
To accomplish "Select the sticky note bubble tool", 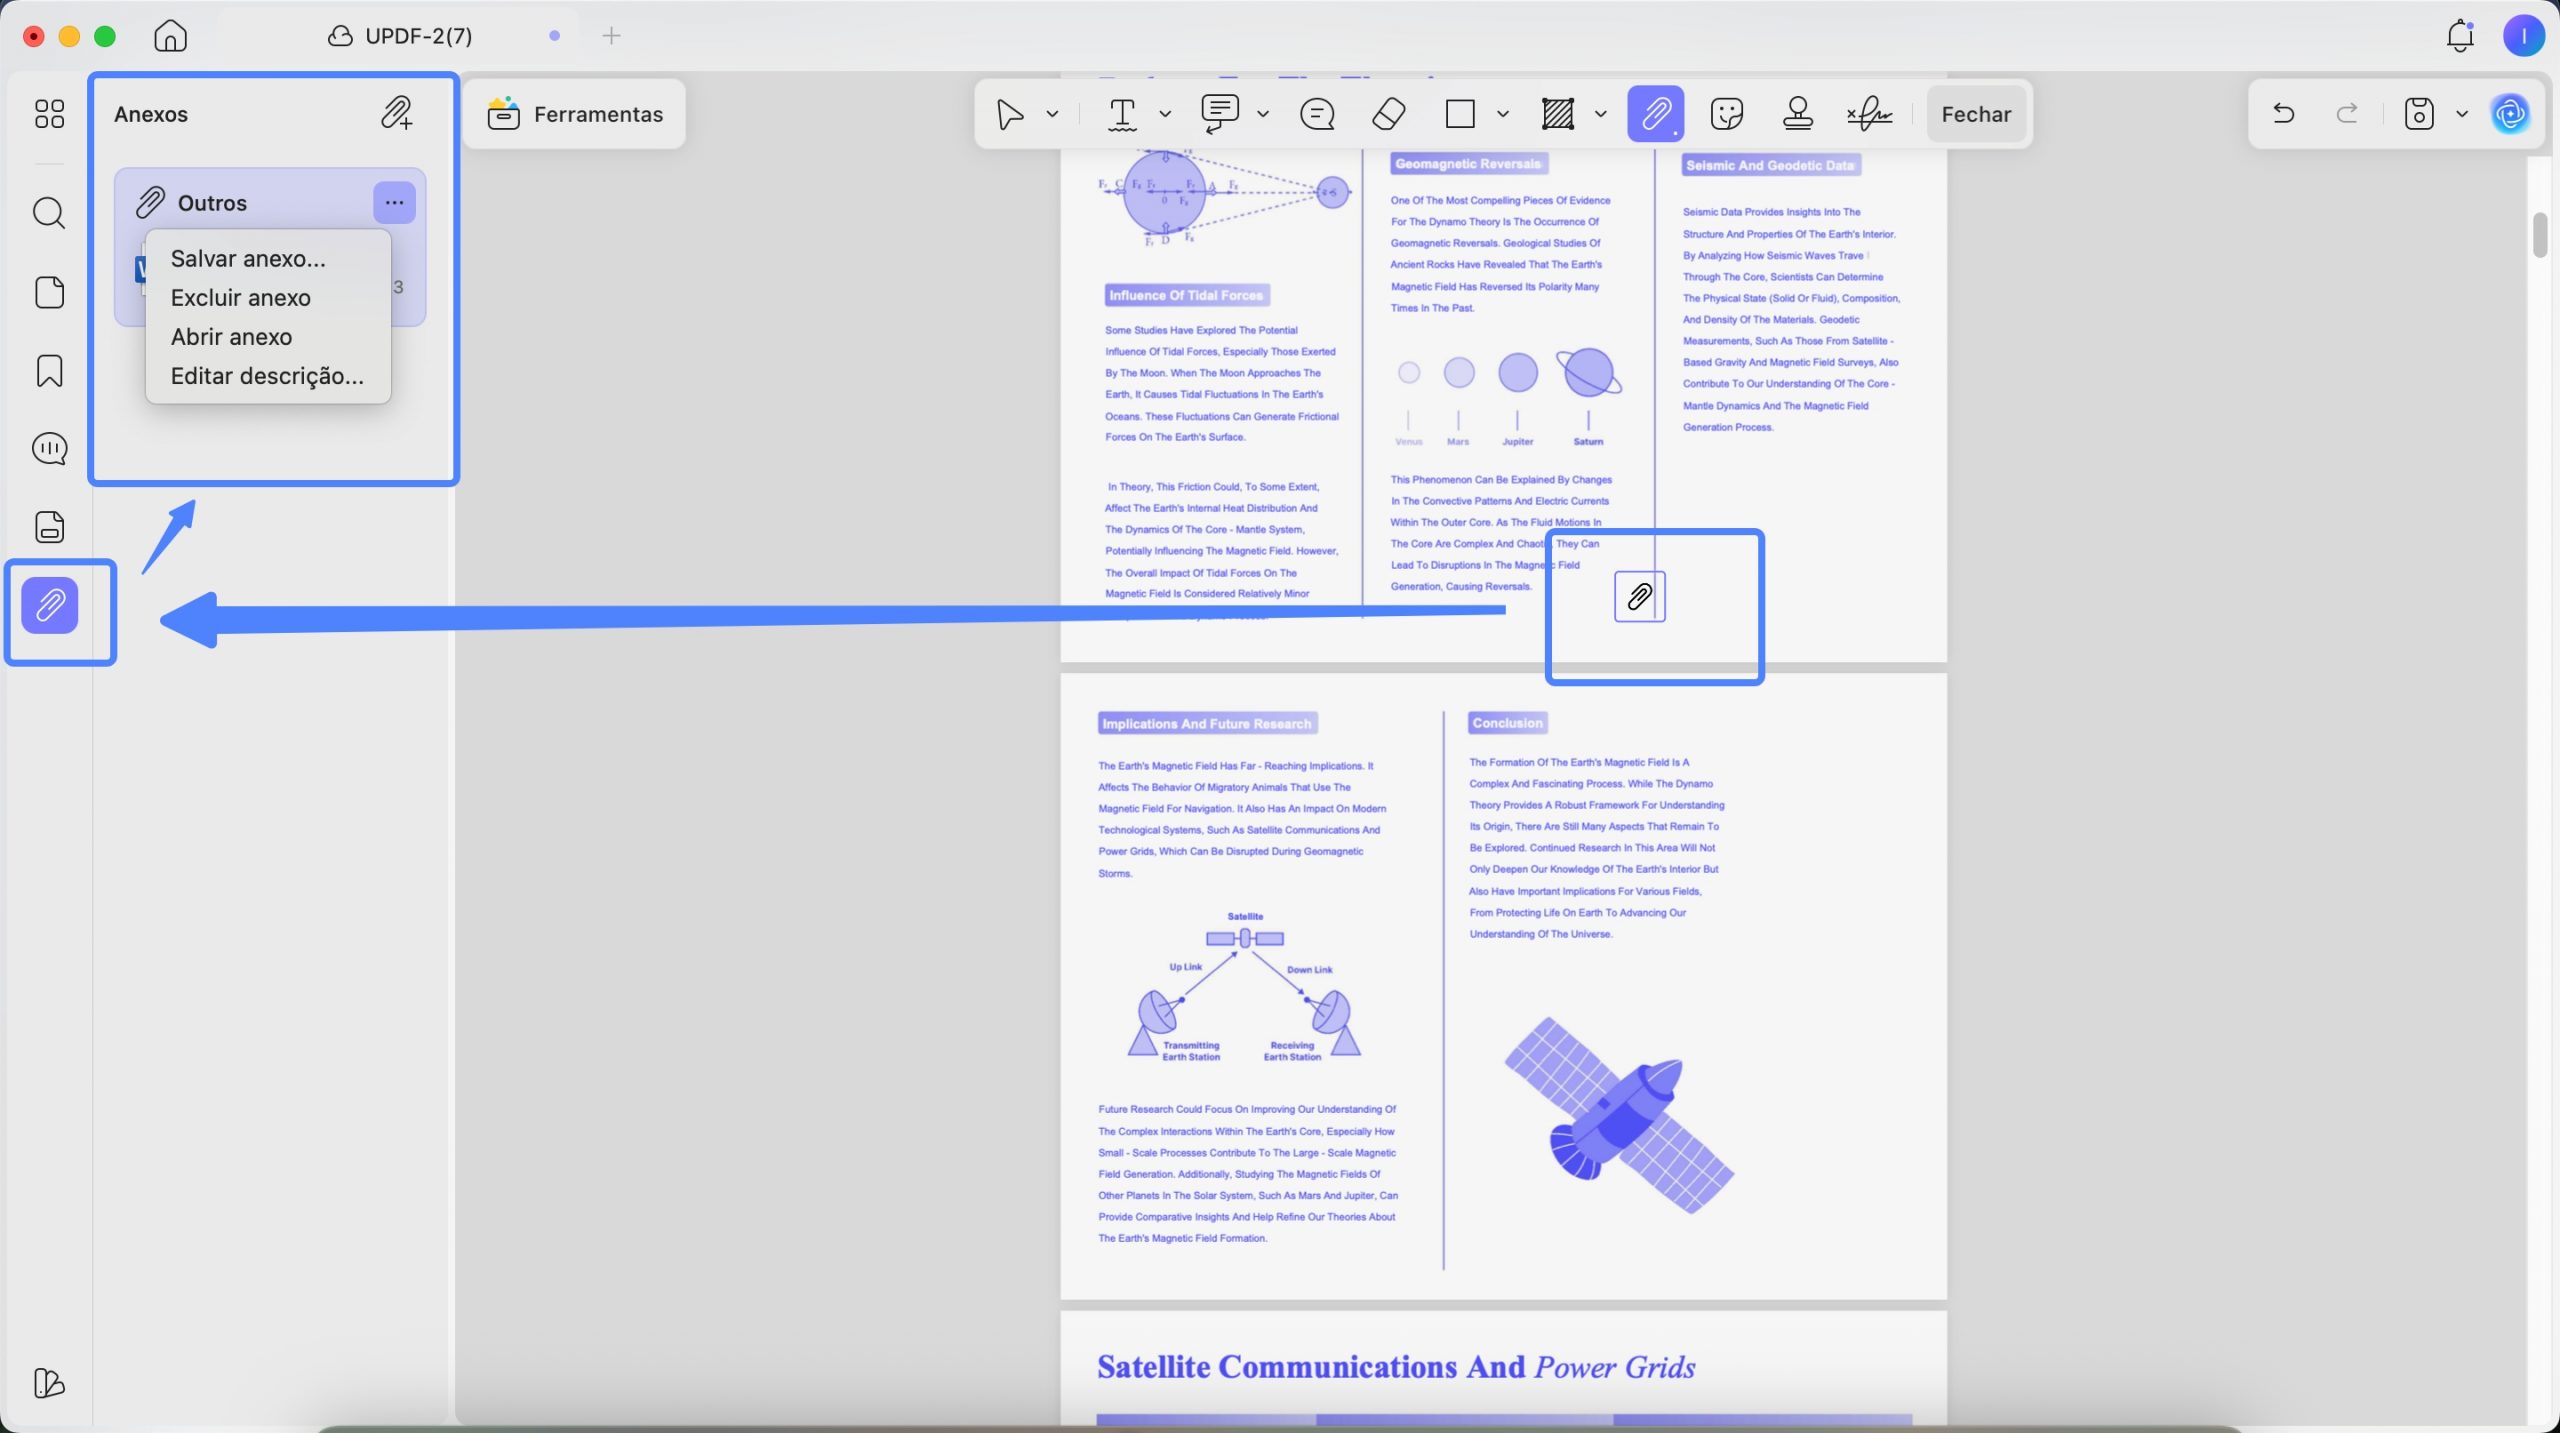I will [1317, 114].
